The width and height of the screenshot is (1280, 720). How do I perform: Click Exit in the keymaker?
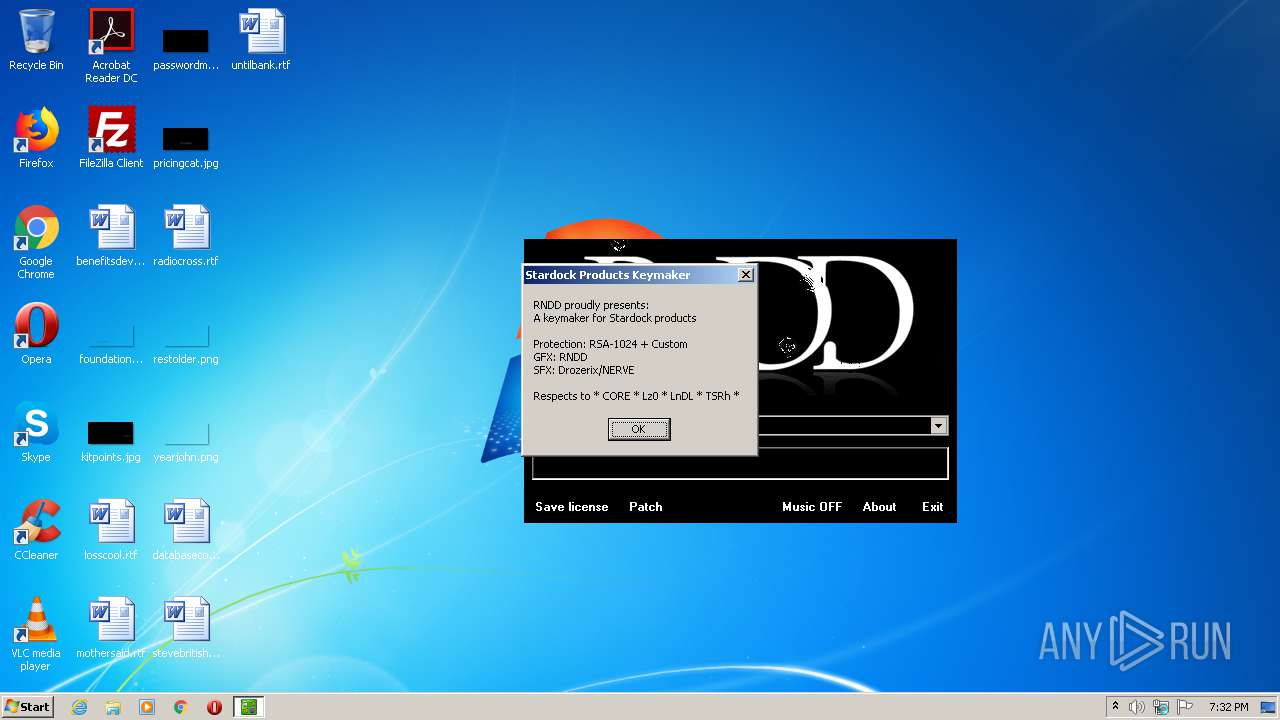pyautogui.click(x=933, y=507)
